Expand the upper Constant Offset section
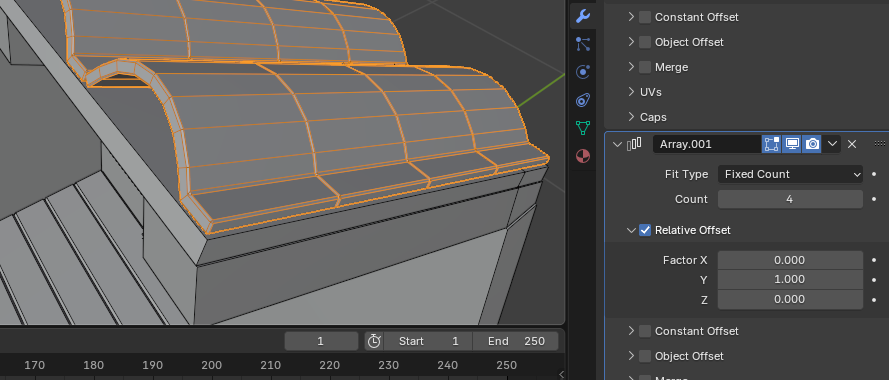This screenshot has width=889, height=380. pyautogui.click(x=631, y=17)
